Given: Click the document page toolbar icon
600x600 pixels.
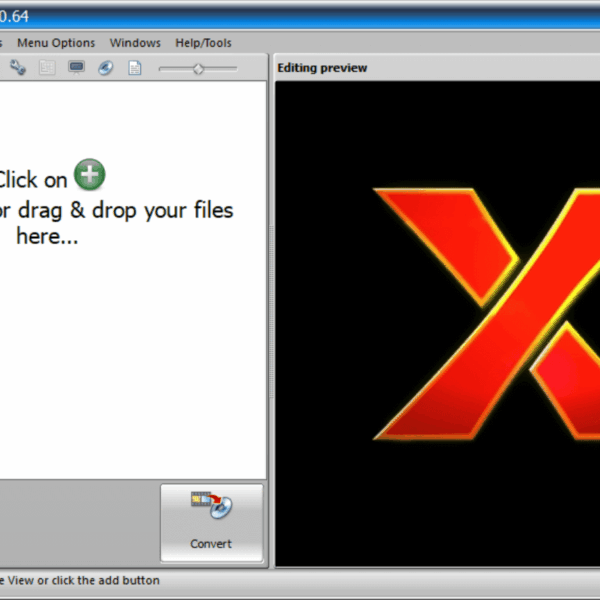Looking at the screenshot, I should coord(134,68).
